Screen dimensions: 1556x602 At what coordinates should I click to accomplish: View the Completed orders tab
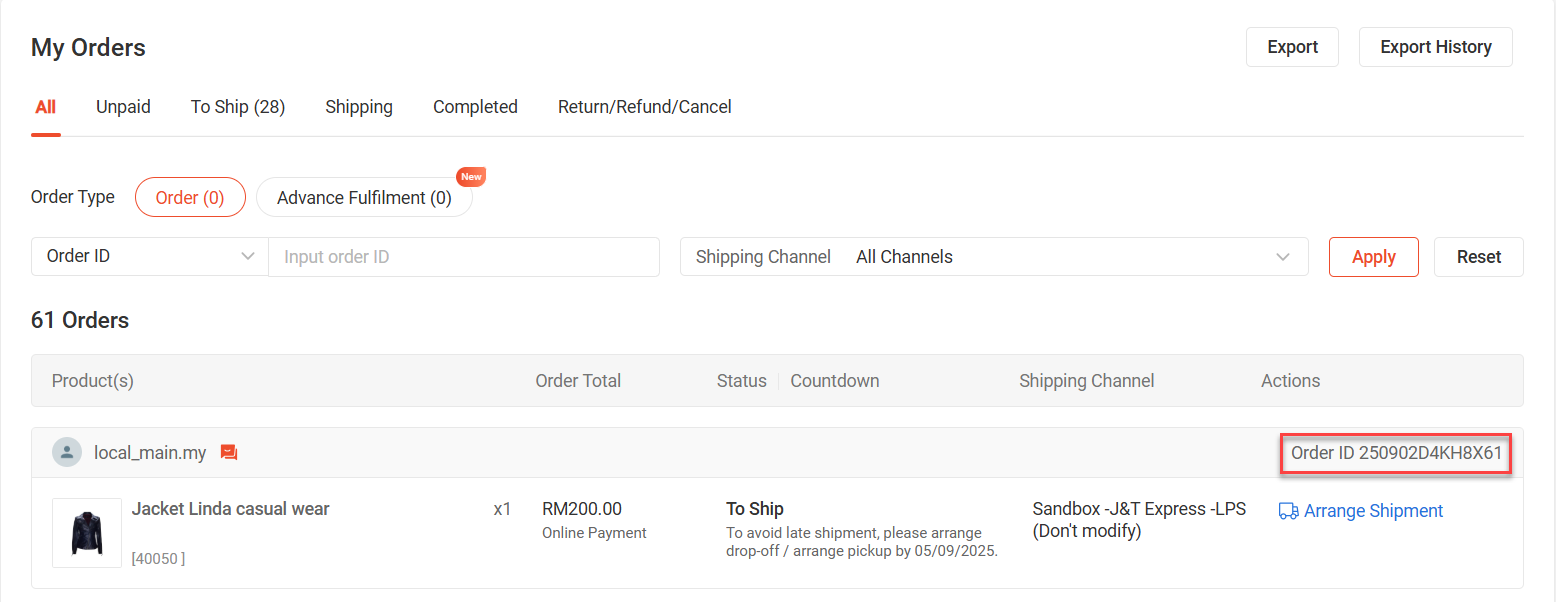[x=475, y=107]
